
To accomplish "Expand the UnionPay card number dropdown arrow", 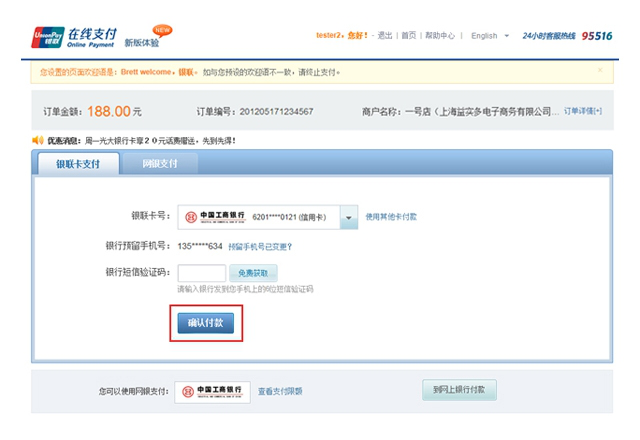I will pyautogui.click(x=348, y=217).
